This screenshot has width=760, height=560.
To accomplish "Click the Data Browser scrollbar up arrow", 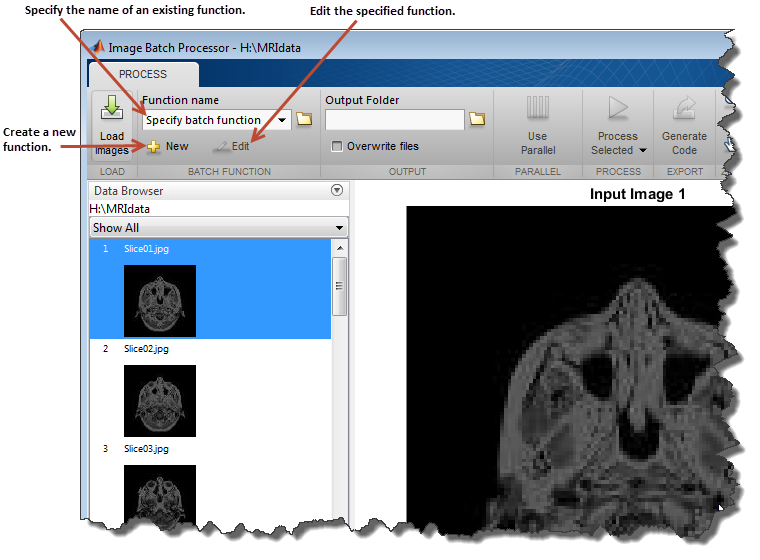I will tap(340, 248).
